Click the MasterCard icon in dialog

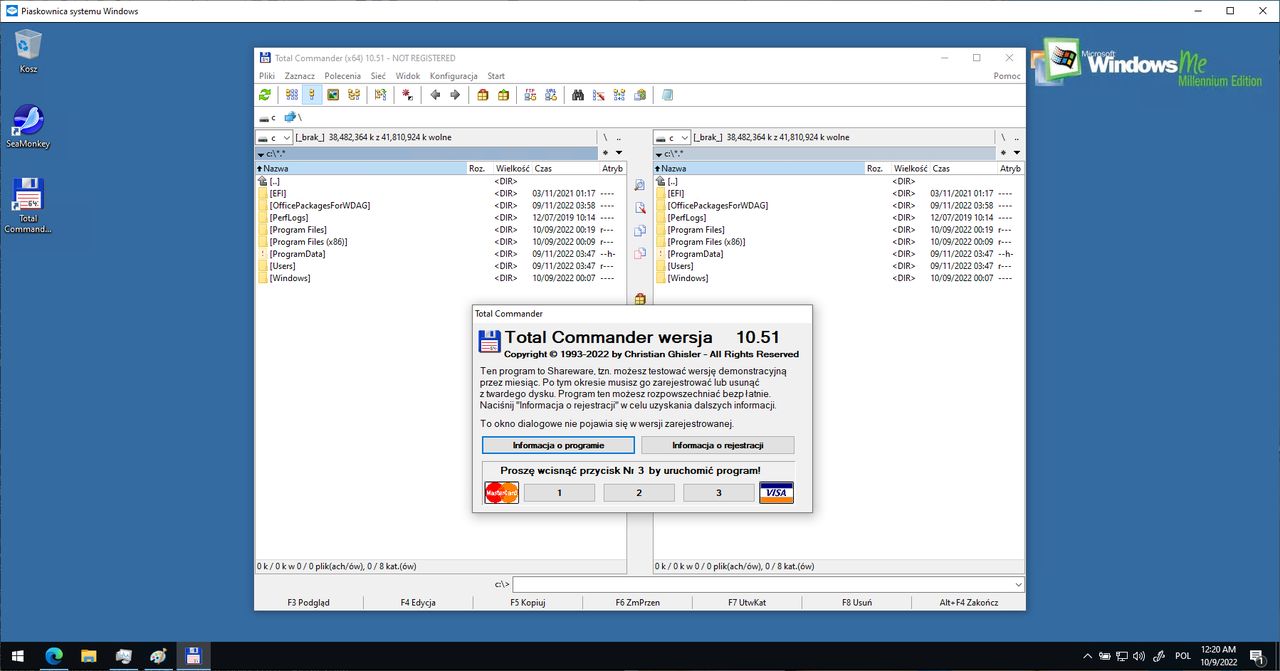501,492
